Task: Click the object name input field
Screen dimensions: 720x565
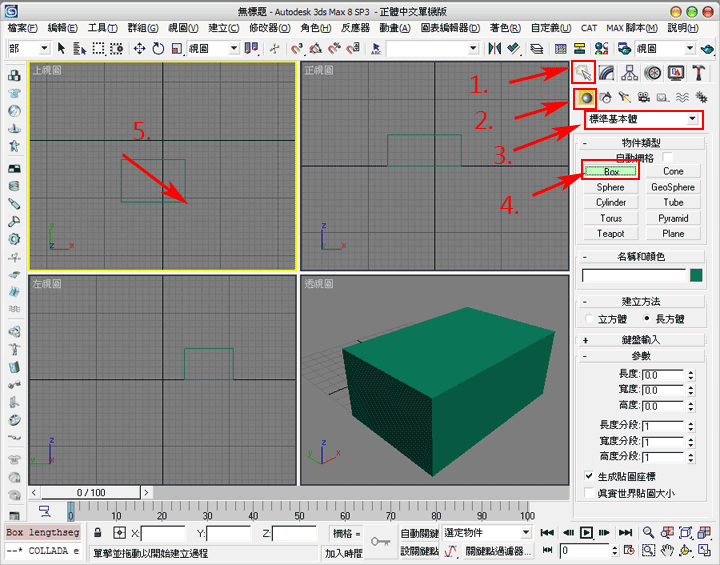Action: [x=634, y=275]
